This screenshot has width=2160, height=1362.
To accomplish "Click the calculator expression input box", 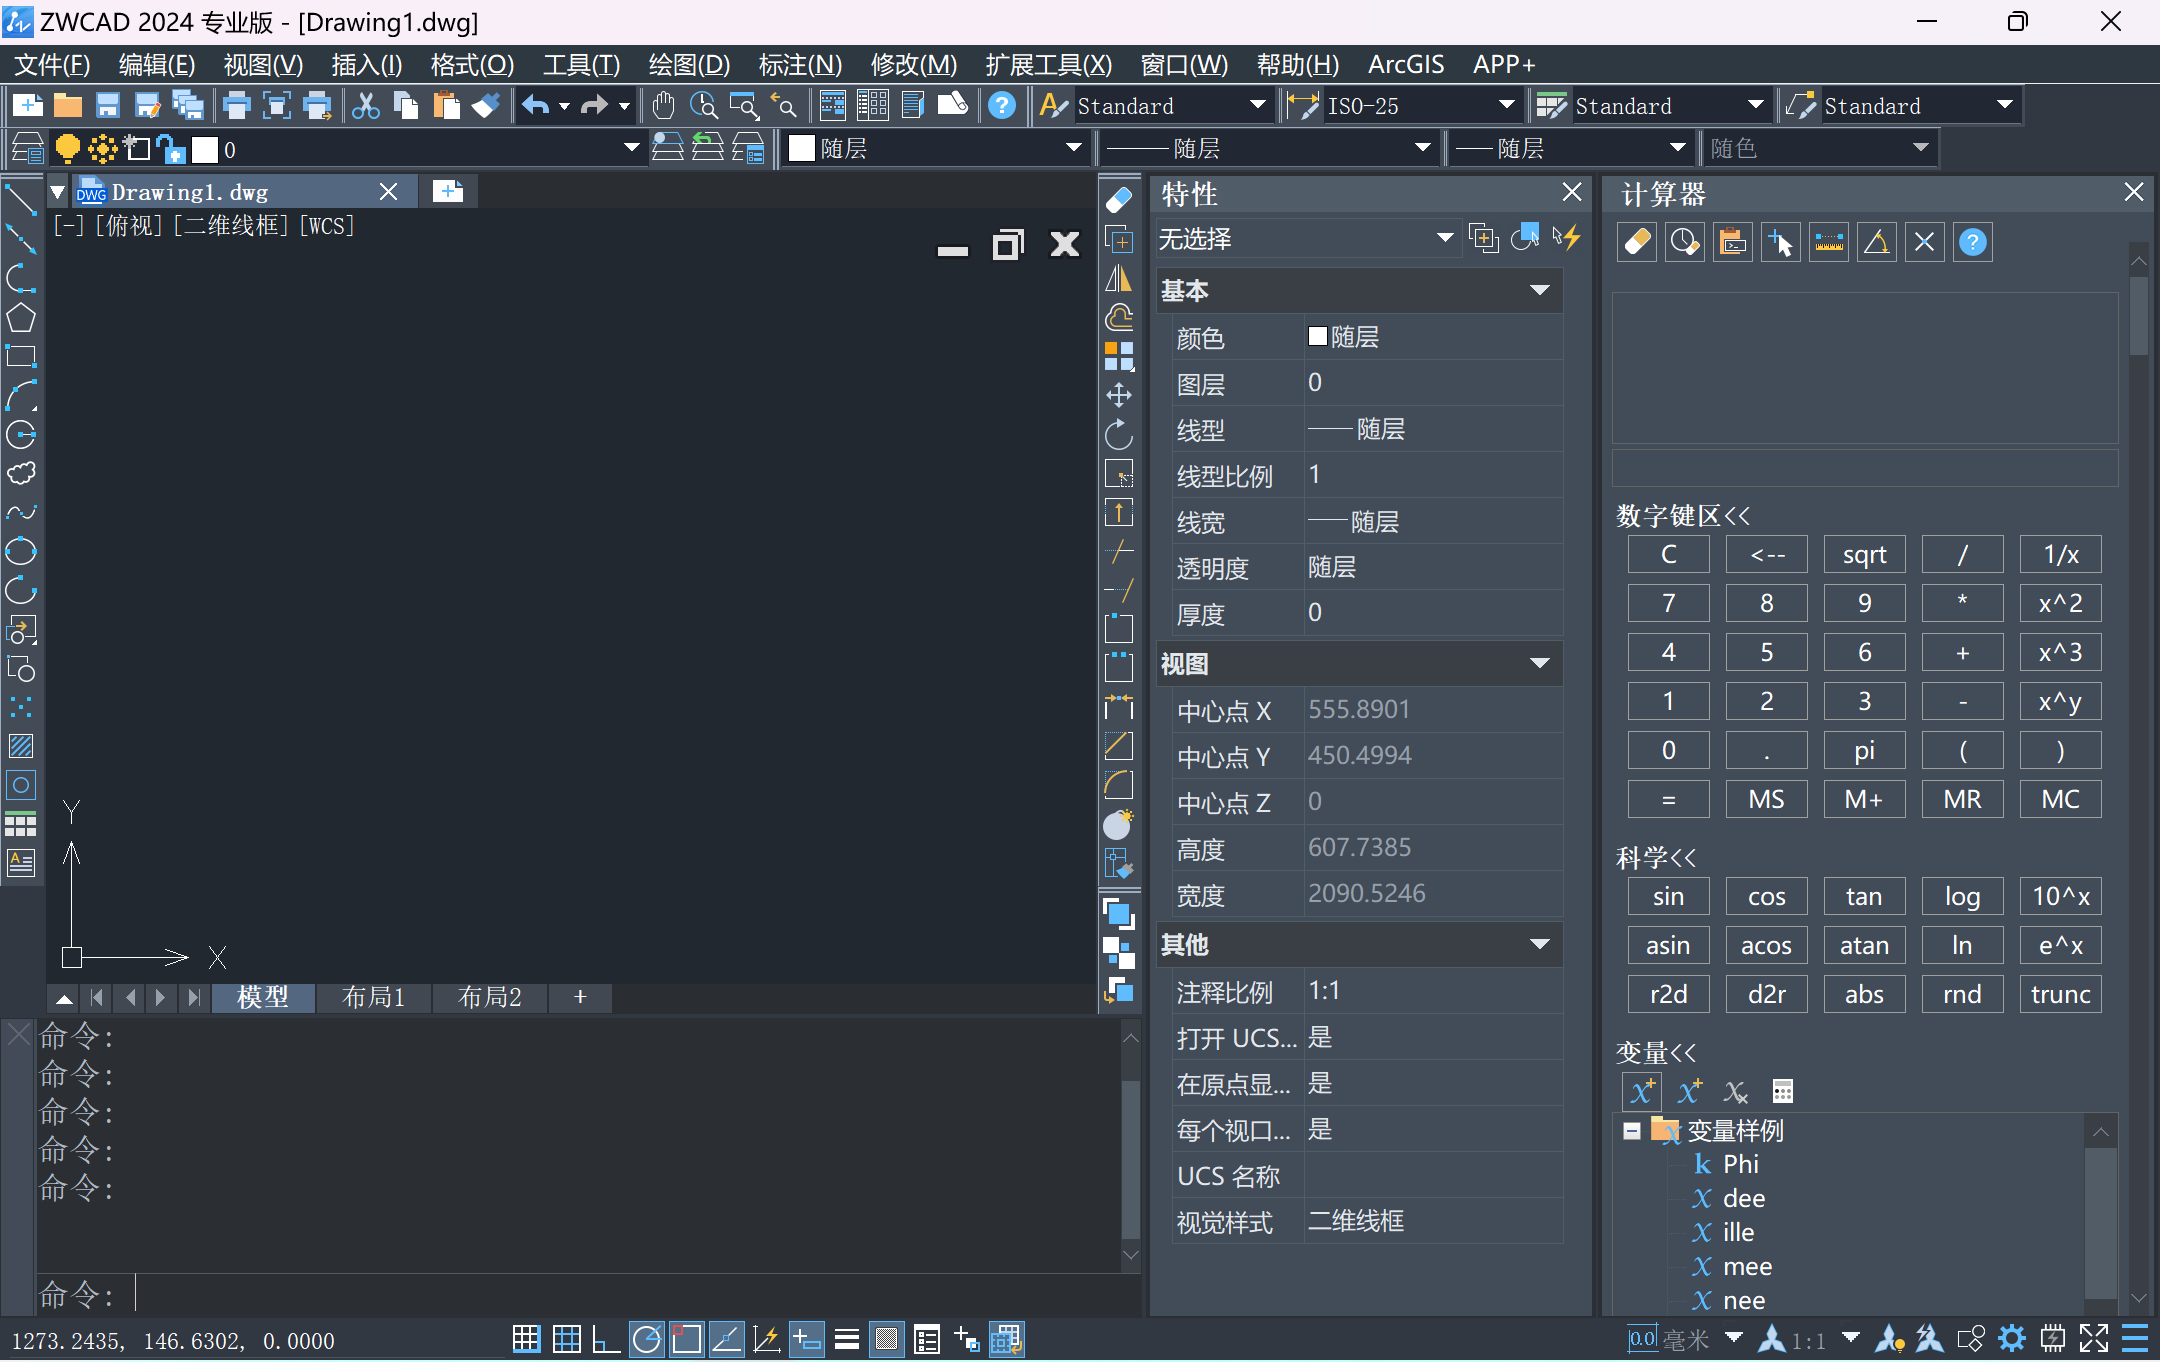I will (x=1864, y=468).
